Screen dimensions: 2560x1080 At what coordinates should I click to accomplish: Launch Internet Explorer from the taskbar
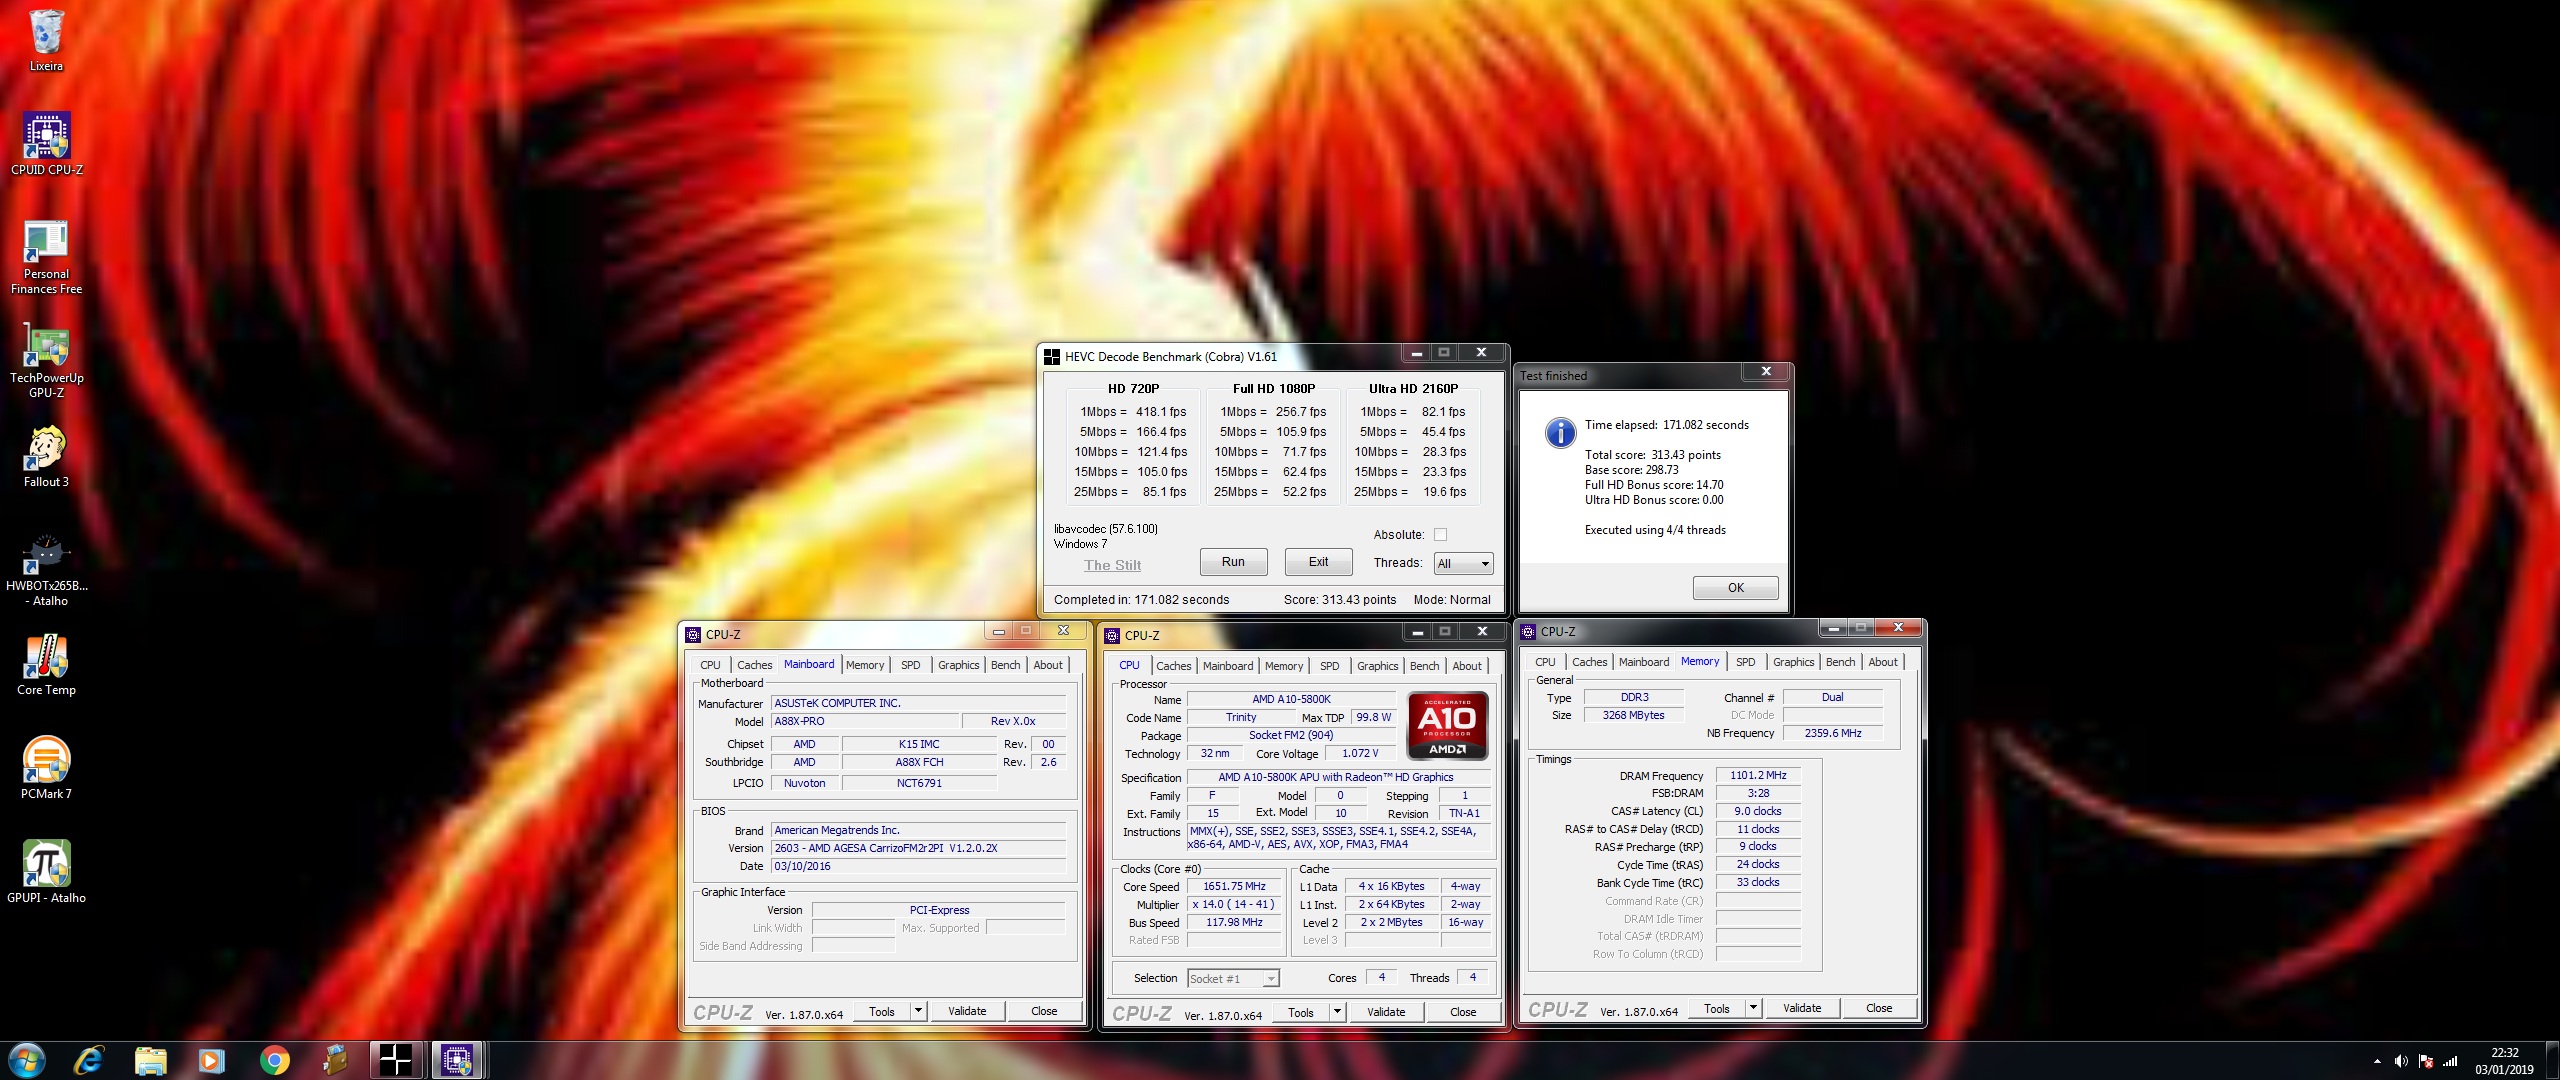pyautogui.click(x=89, y=1060)
